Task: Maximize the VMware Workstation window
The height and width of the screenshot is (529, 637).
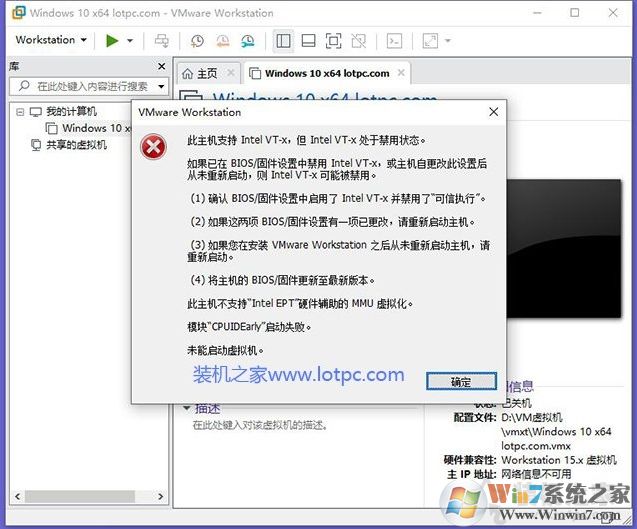Action: coord(574,13)
